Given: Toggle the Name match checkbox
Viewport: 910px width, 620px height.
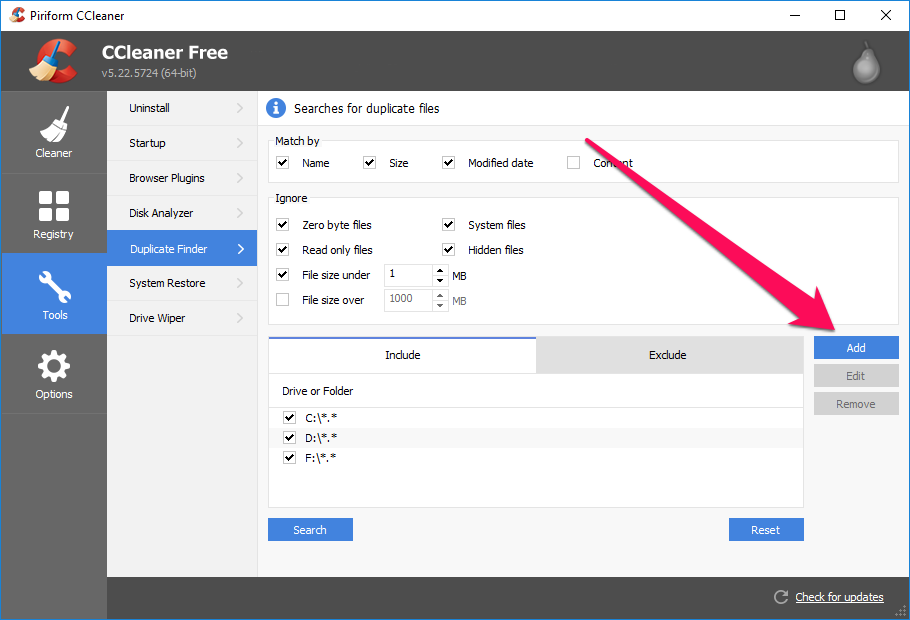Looking at the screenshot, I should [283, 163].
